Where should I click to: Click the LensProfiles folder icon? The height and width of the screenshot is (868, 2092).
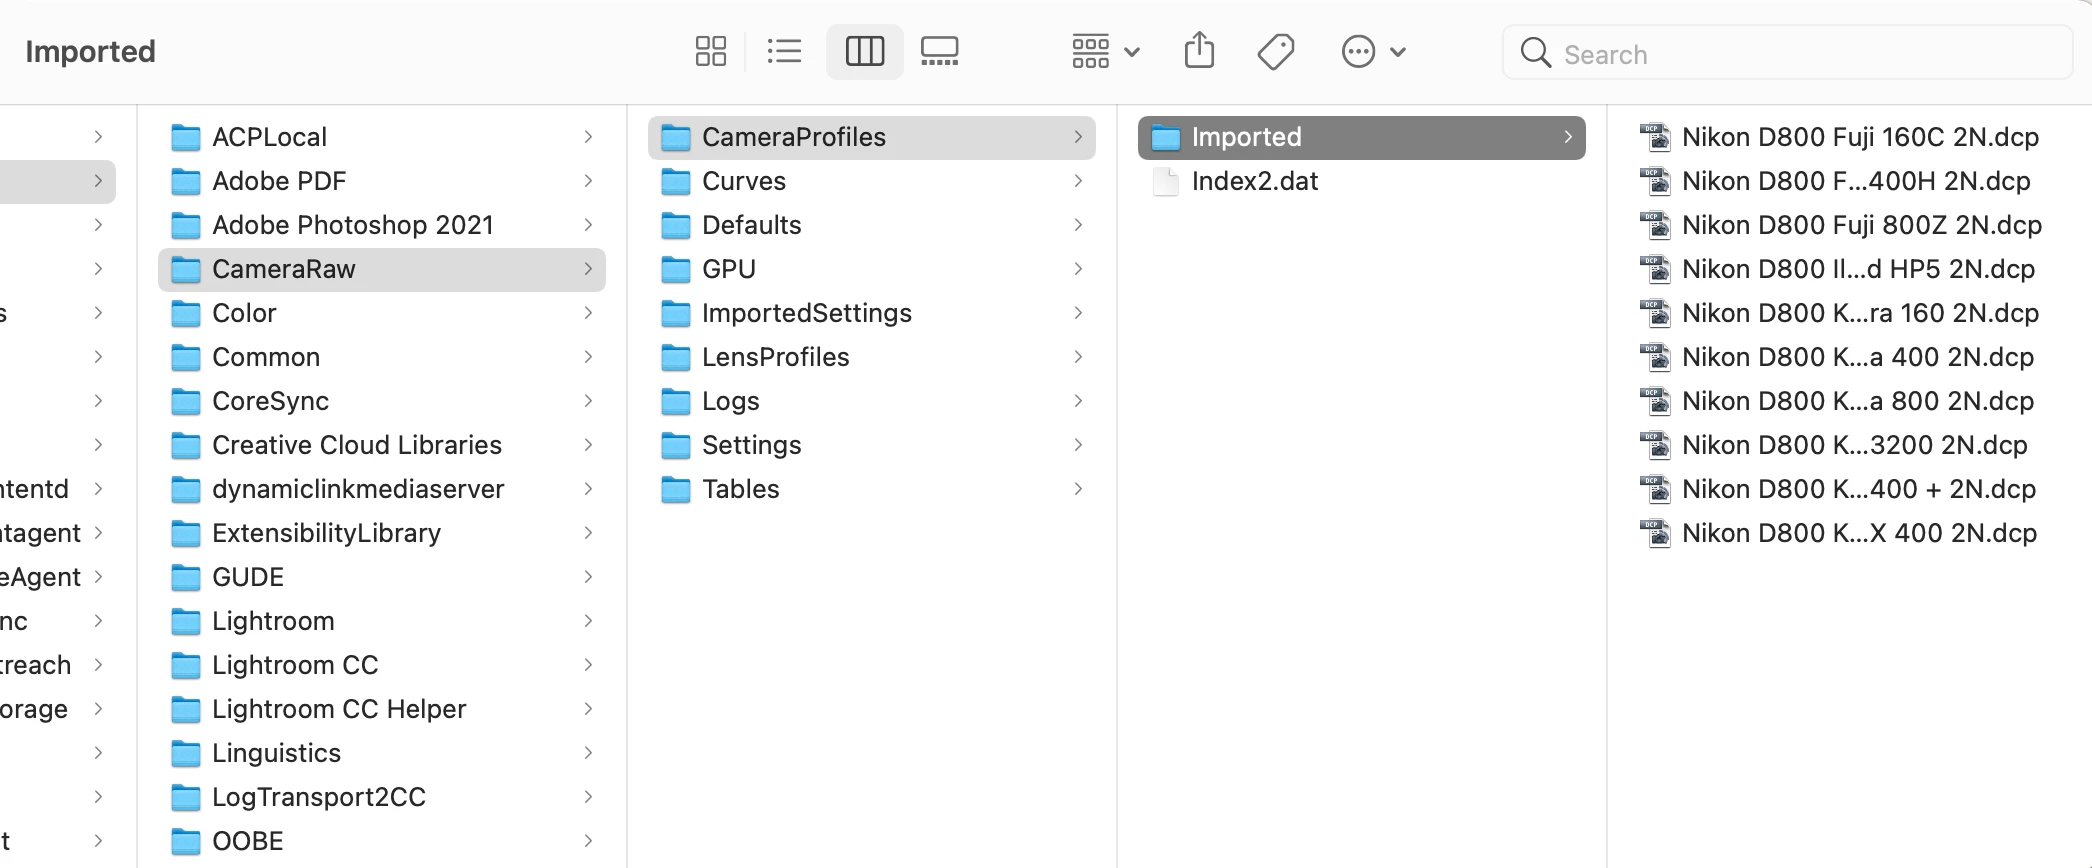tap(676, 357)
